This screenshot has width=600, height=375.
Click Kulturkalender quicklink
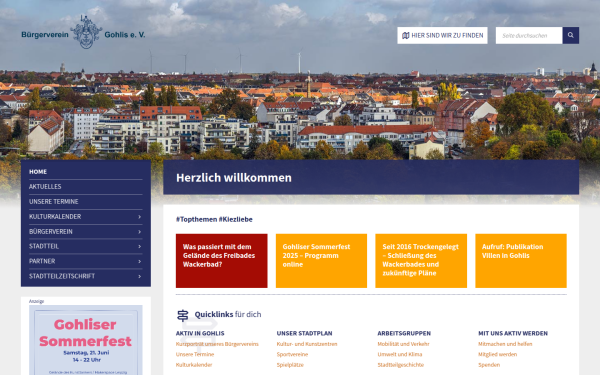point(194,365)
